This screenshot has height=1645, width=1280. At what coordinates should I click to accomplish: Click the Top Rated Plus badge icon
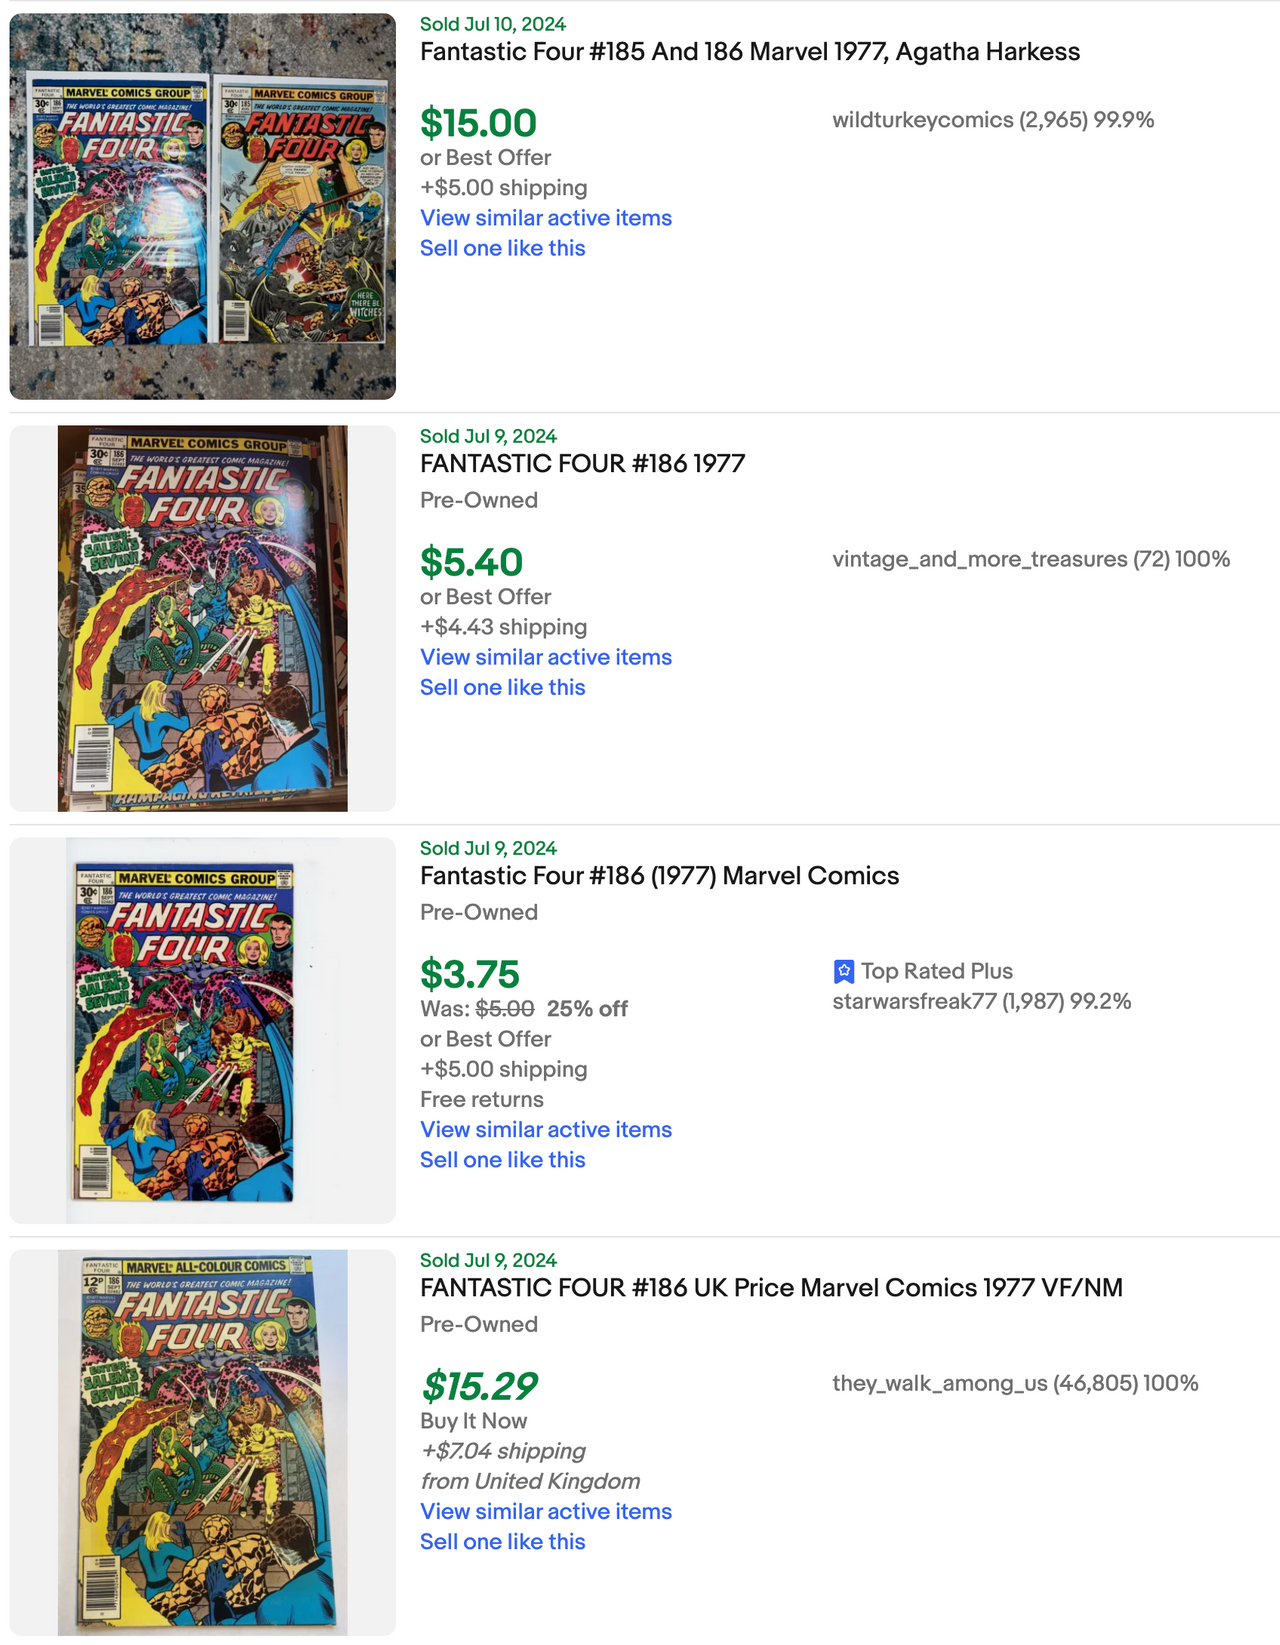click(x=844, y=971)
